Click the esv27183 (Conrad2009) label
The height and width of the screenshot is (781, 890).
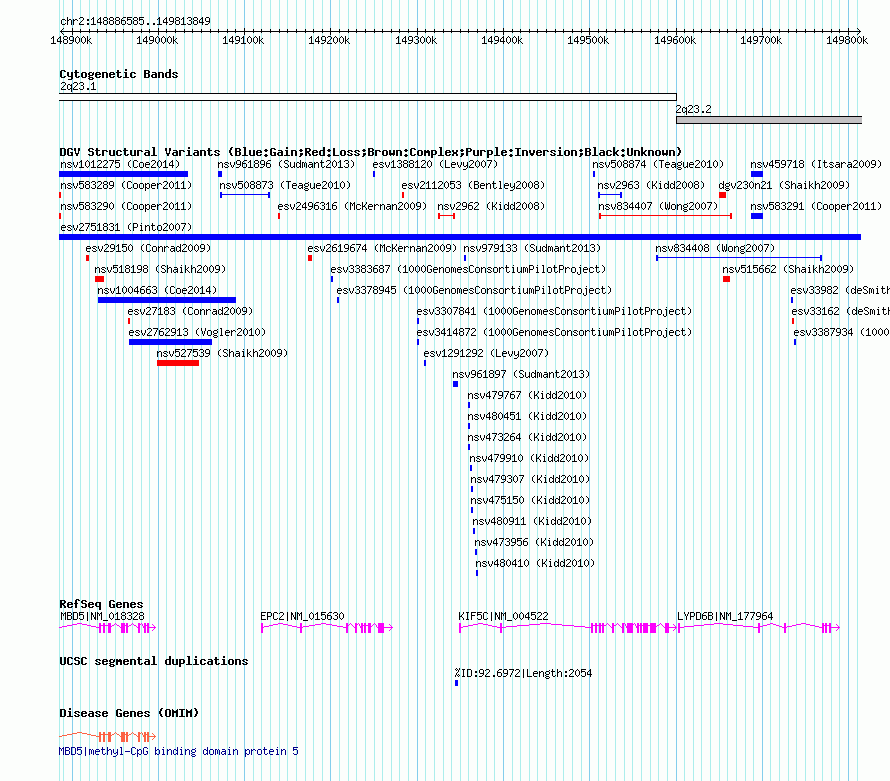coord(190,311)
